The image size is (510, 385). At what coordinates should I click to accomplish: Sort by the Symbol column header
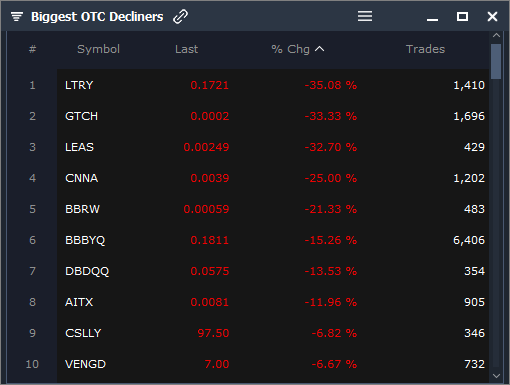click(x=98, y=49)
